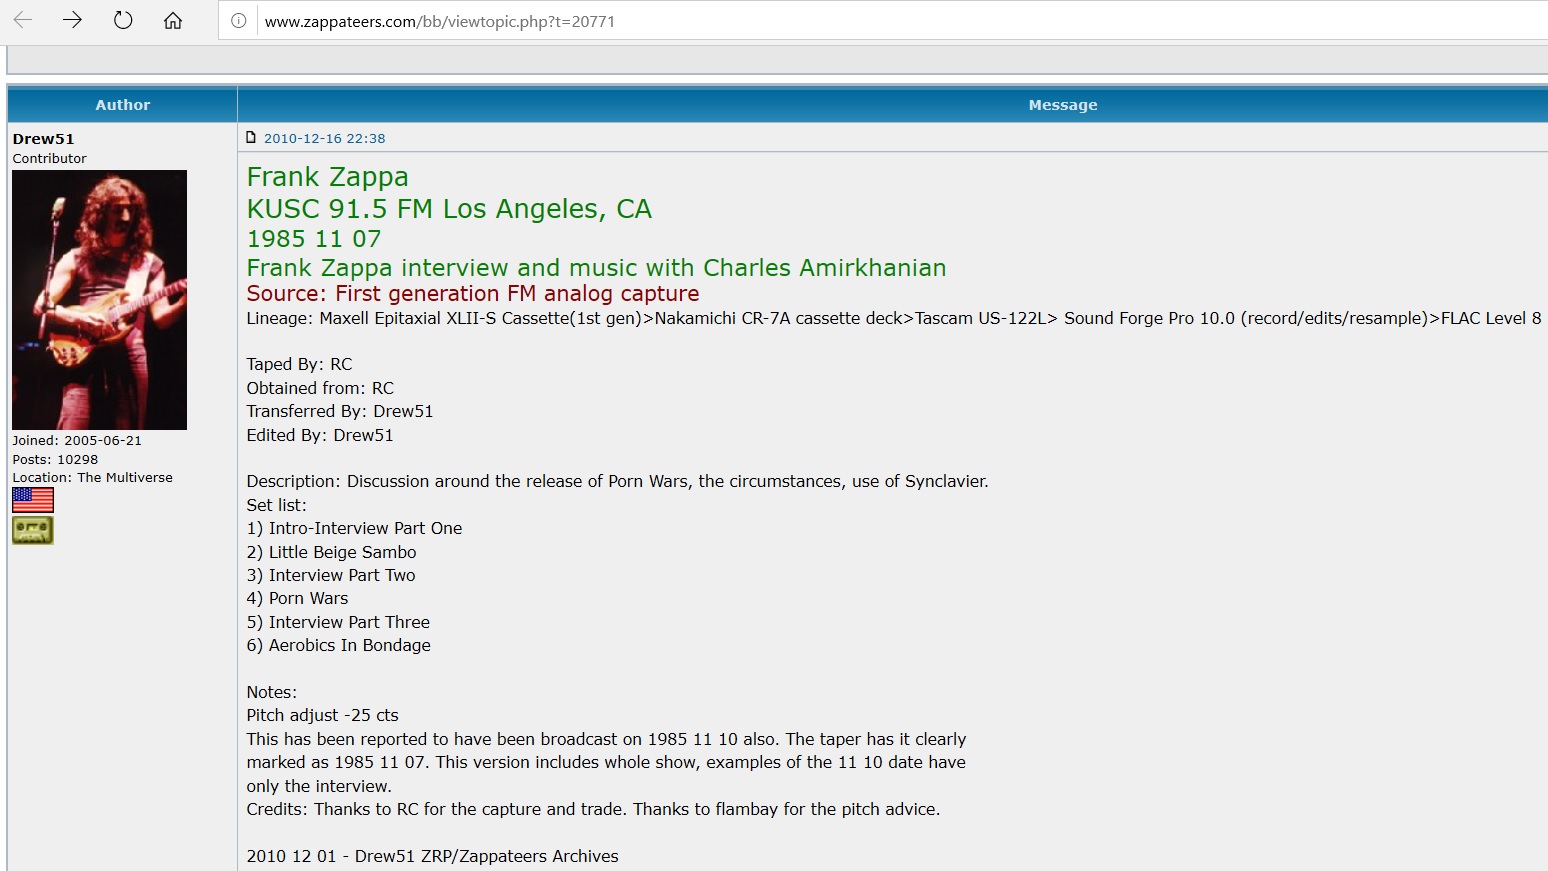
Task: Select the 'Posts: 10298' text
Action: coord(55,460)
